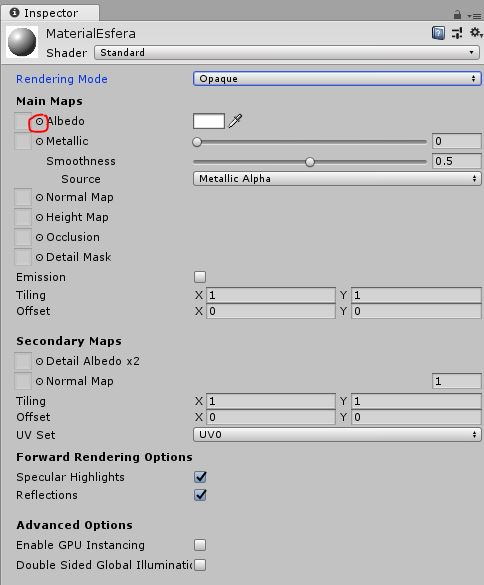Image resolution: width=484 pixels, height=585 pixels.
Task: Open the preset selector icon in the header
Action: (457, 33)
